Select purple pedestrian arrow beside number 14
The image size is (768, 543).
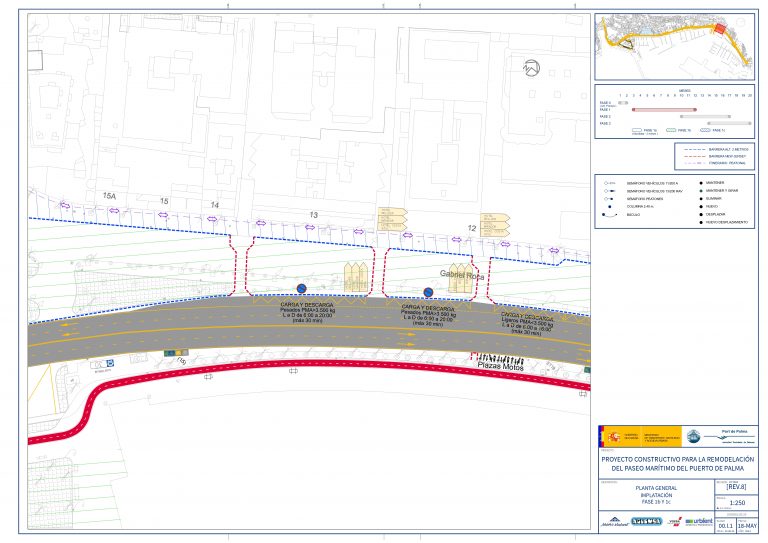(212, 219)
